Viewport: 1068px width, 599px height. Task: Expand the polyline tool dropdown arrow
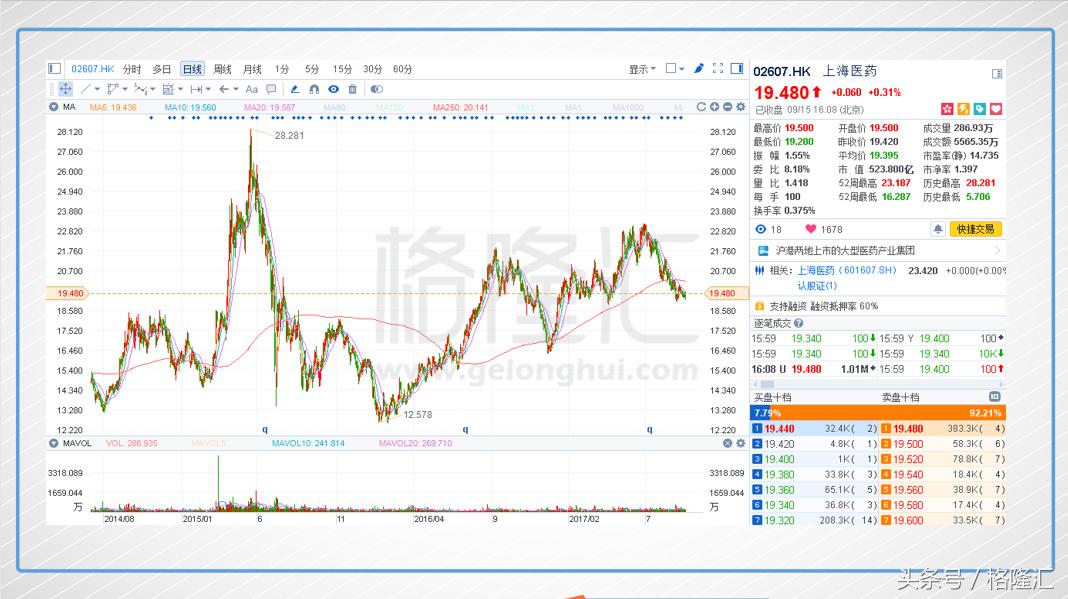125,89
